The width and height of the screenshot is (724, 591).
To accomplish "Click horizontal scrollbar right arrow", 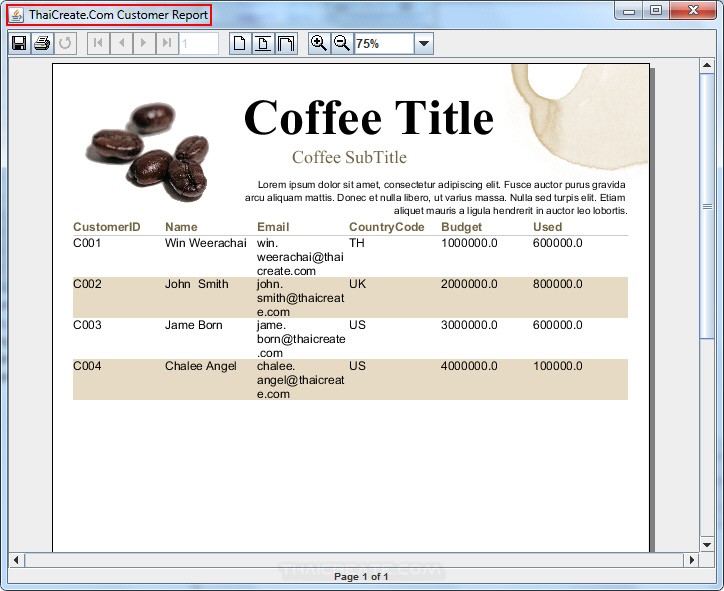I will pos(691,560).
